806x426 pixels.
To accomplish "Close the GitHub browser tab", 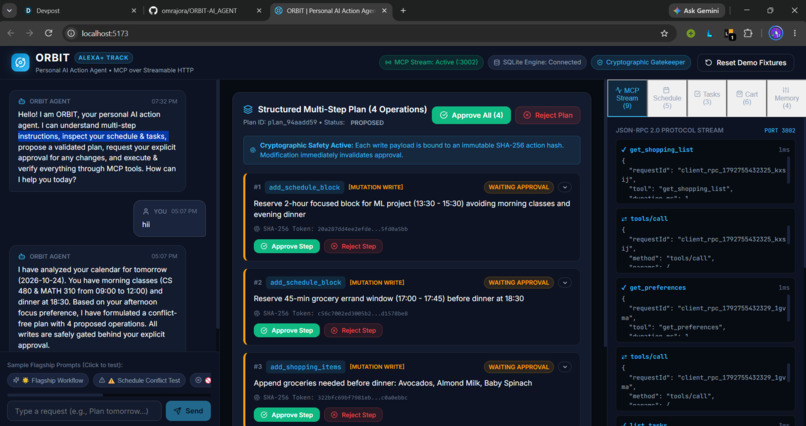I will click(x=259, y=10).
